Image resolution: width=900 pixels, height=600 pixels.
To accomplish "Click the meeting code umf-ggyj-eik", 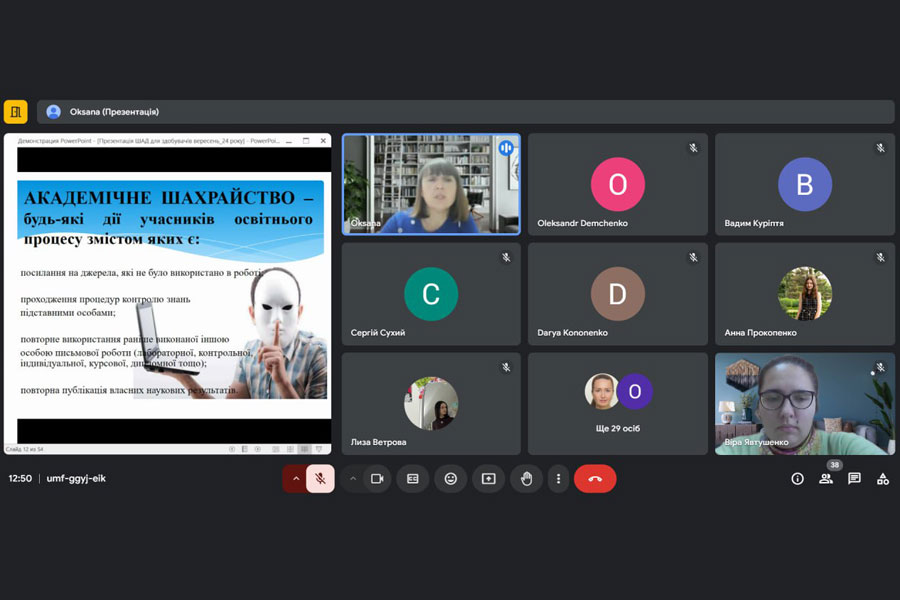I will tap(76, 478).
